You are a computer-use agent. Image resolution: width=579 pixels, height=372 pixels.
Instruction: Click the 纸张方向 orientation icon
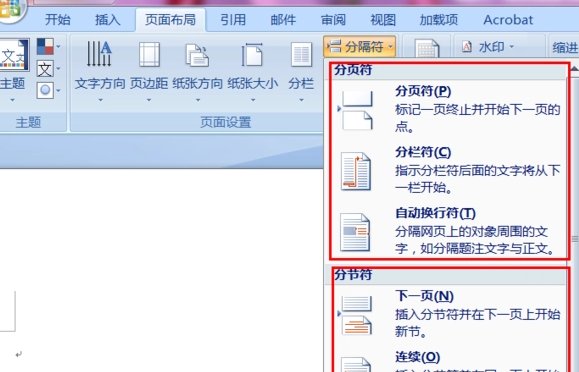pyautogui.click(x=197, y=55)
